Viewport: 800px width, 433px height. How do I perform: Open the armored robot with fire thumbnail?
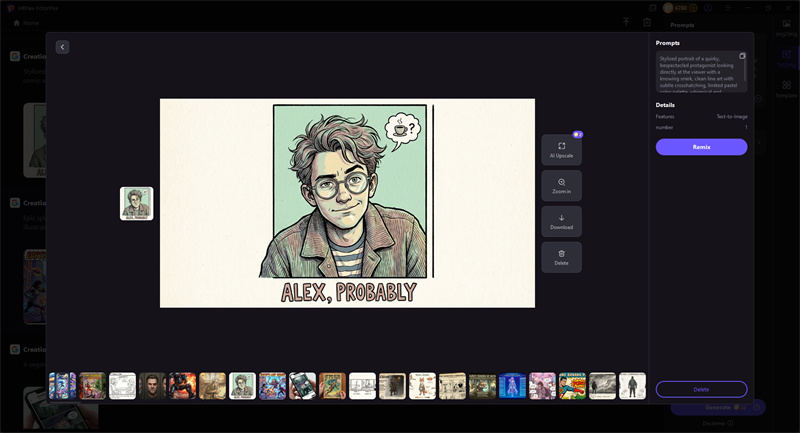[183, 386]
